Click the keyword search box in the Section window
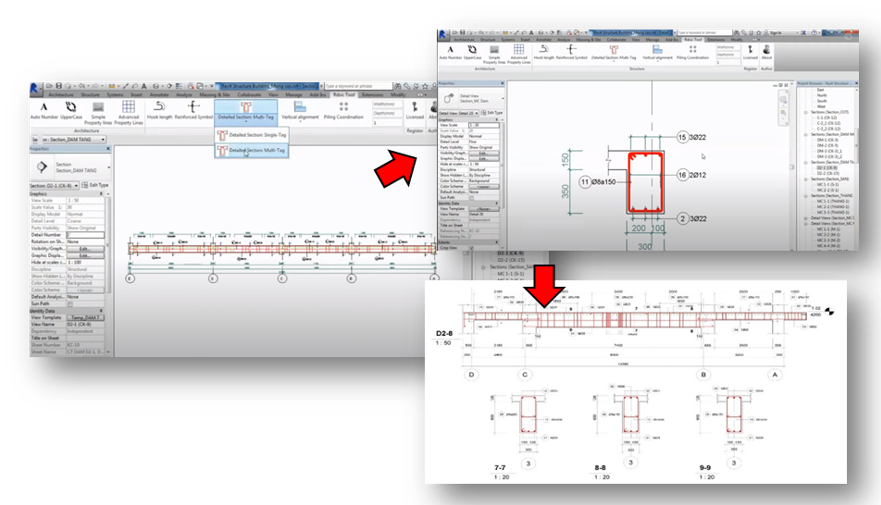Image resolution: width=881 pixels, height=505 pixels. tap(357, 86)
